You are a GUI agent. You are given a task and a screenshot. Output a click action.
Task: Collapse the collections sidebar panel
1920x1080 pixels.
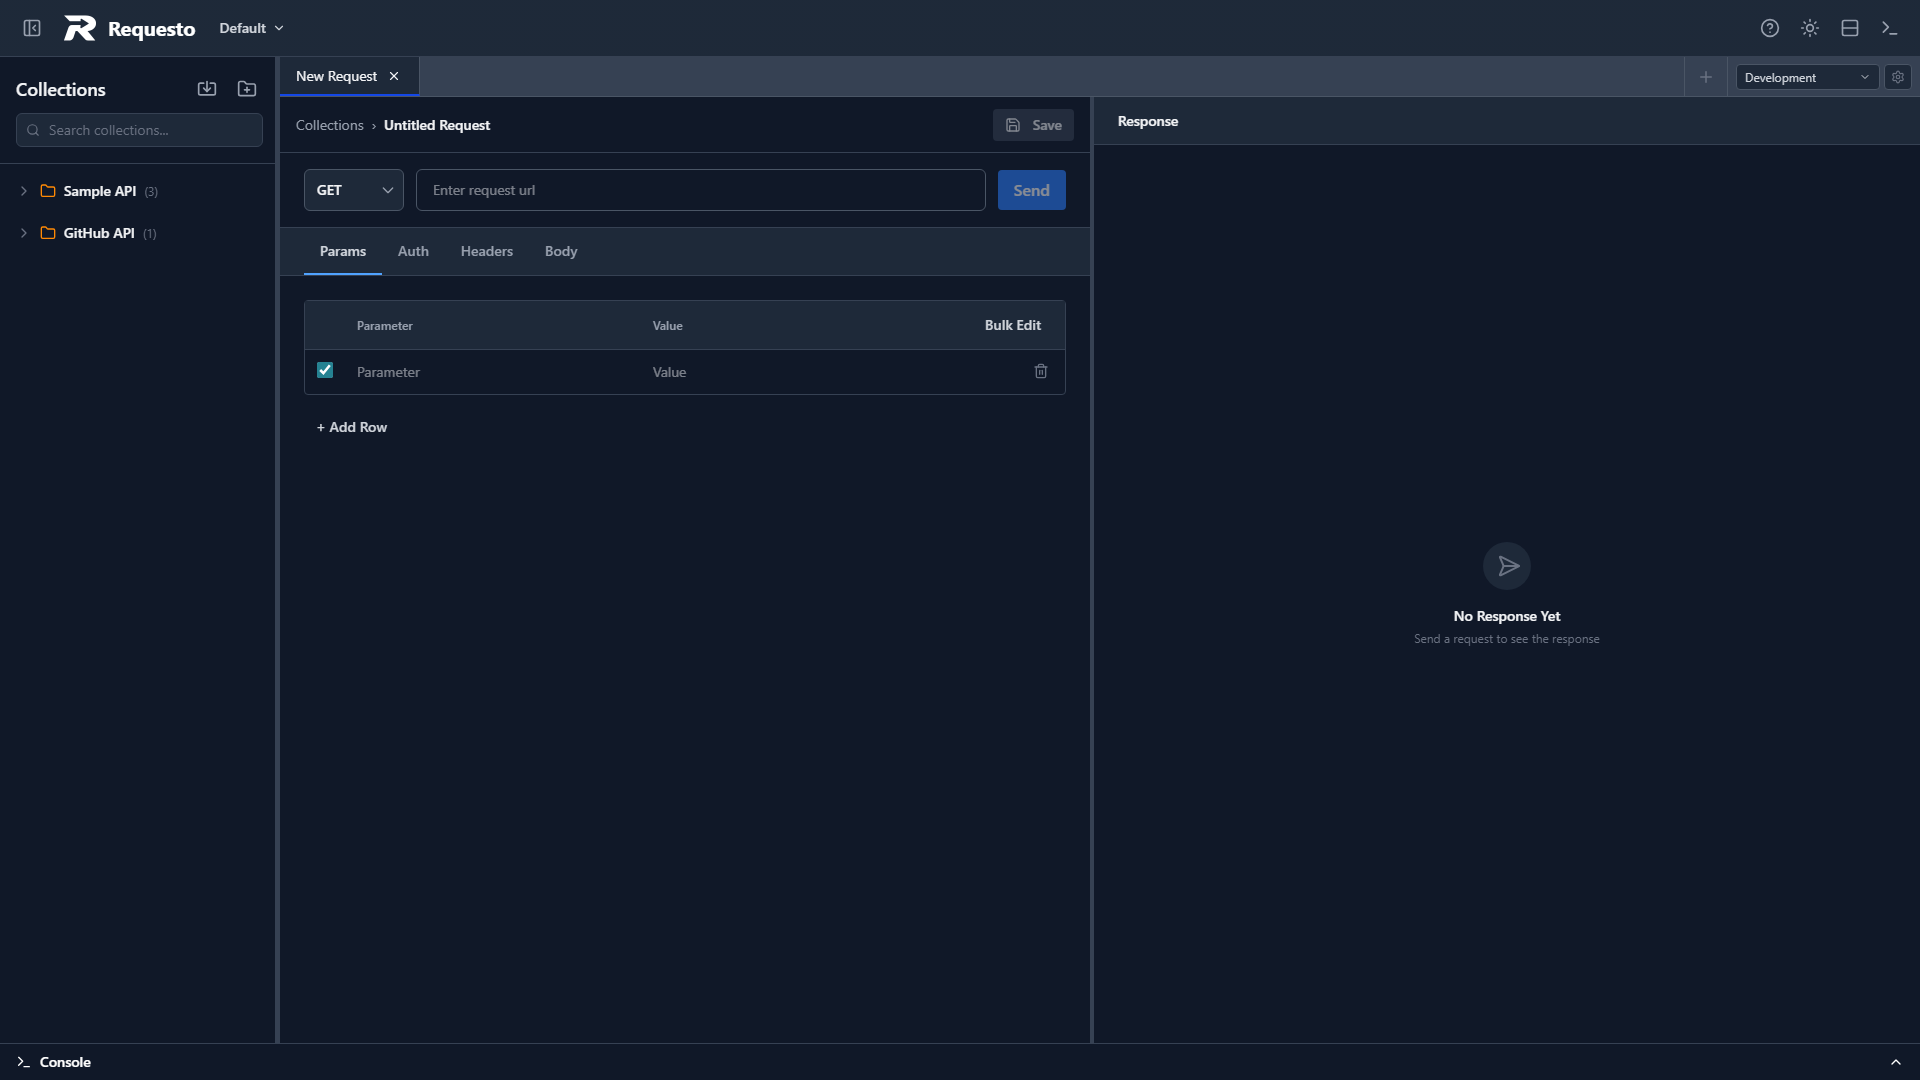[31, 28]
